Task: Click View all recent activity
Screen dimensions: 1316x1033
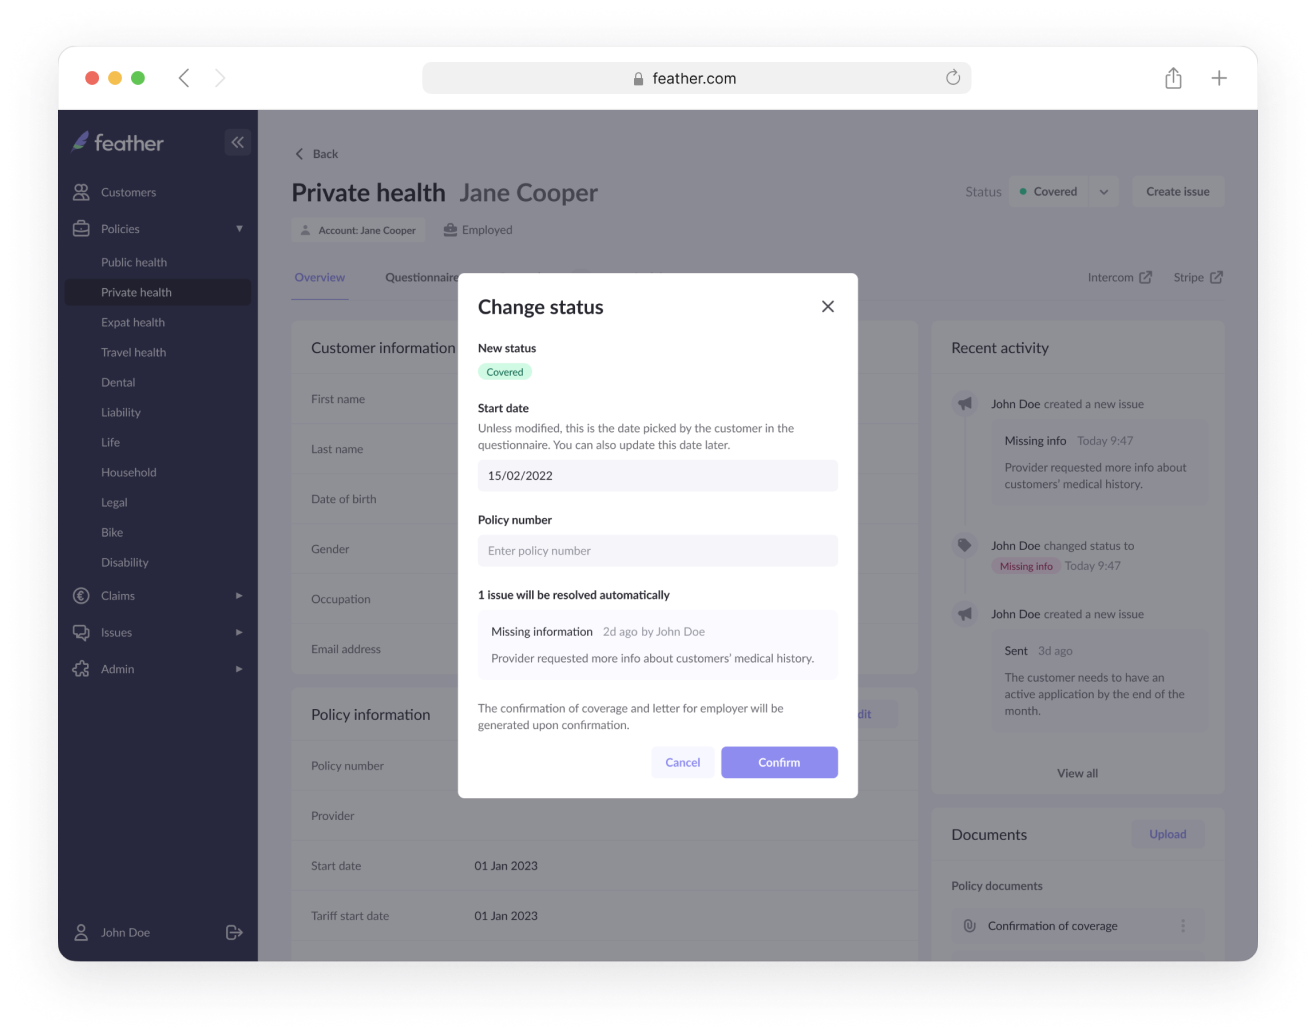Action: pos(1078,773)
